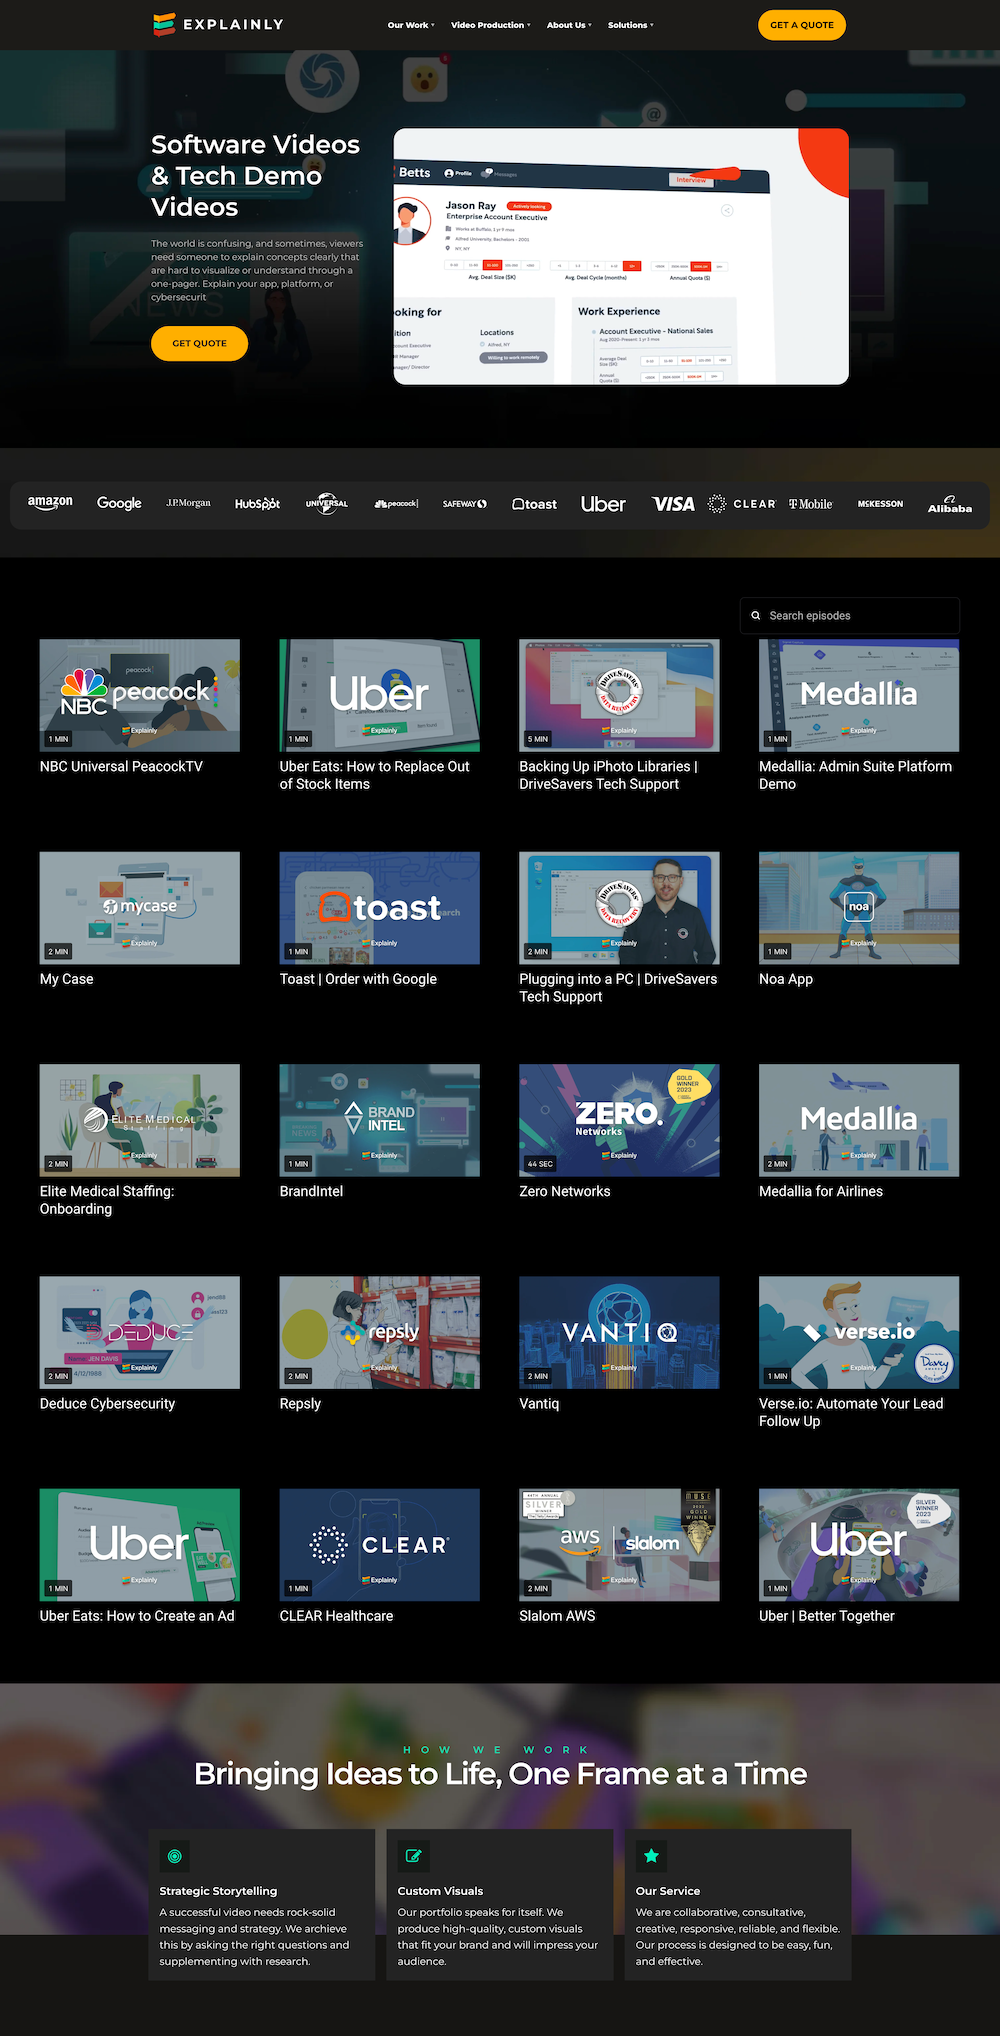
Task: Open the Elite Medical Staffing thumbnail
Action: (140, 1120)
